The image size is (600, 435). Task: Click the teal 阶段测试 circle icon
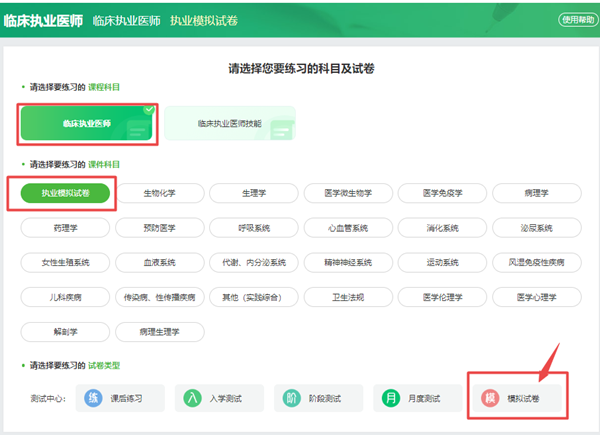pyautogui.click(x=291, y=398)
